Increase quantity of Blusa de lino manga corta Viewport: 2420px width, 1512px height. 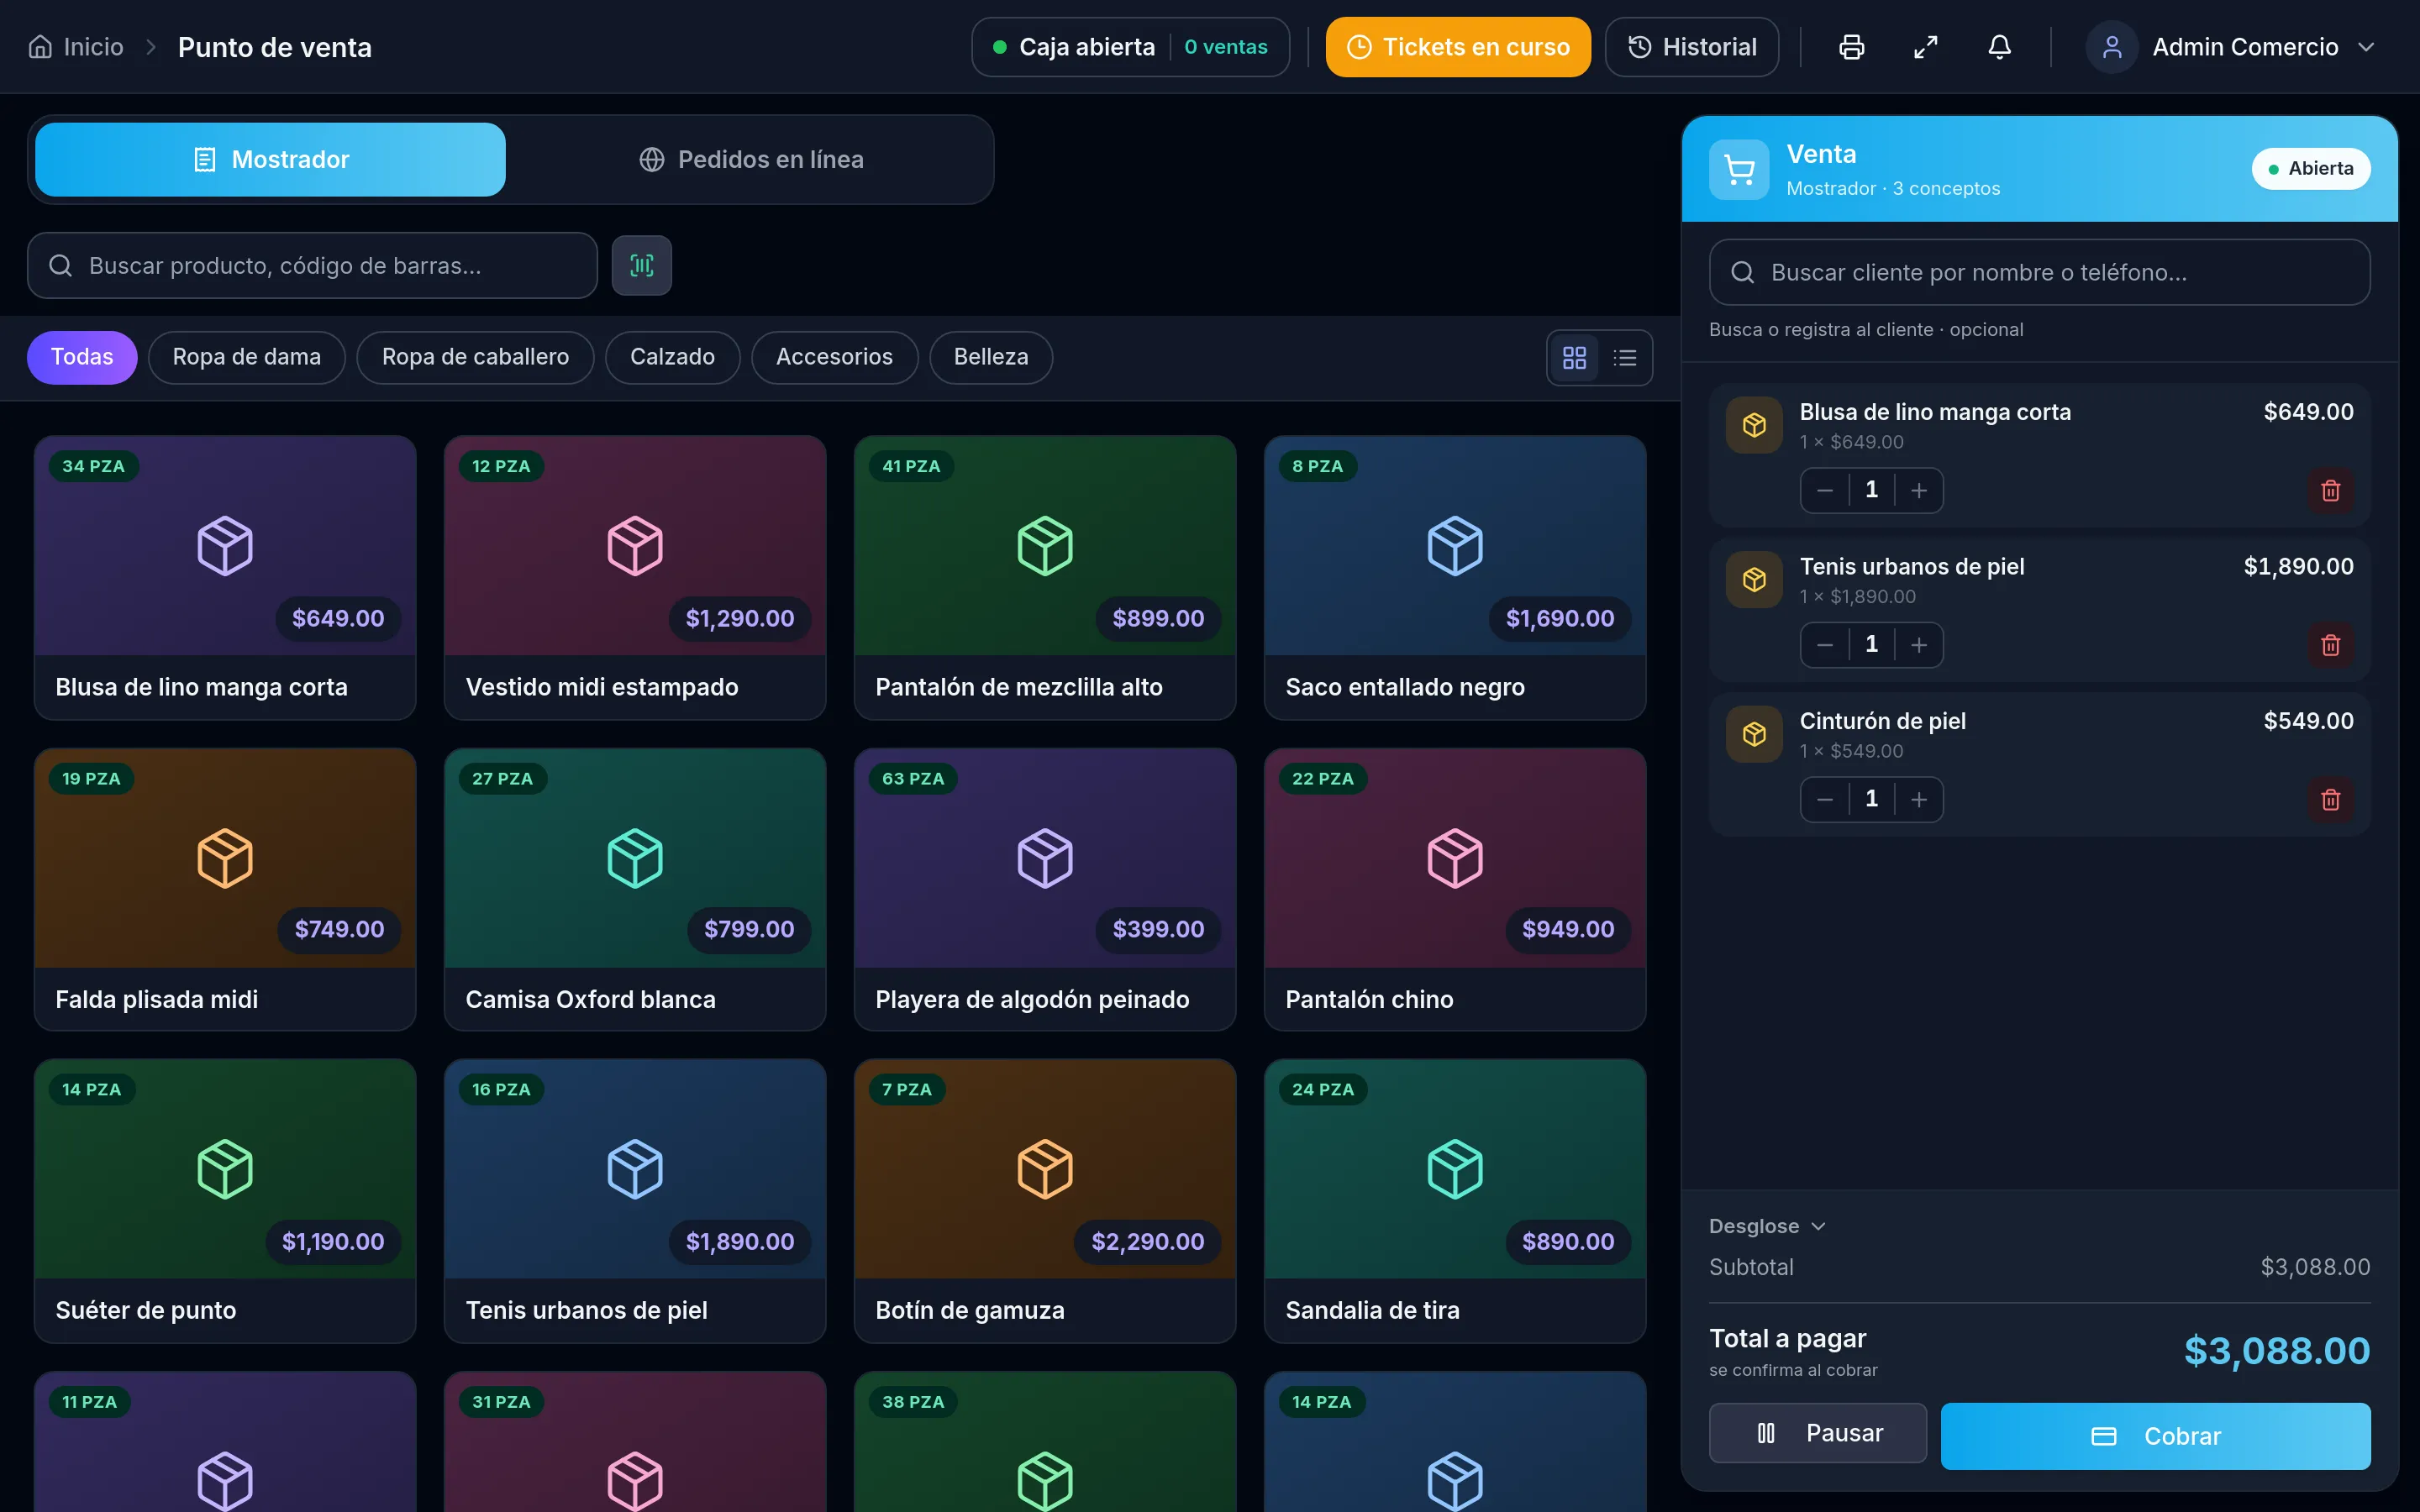pyautogui.click(x=1918, y=490)
